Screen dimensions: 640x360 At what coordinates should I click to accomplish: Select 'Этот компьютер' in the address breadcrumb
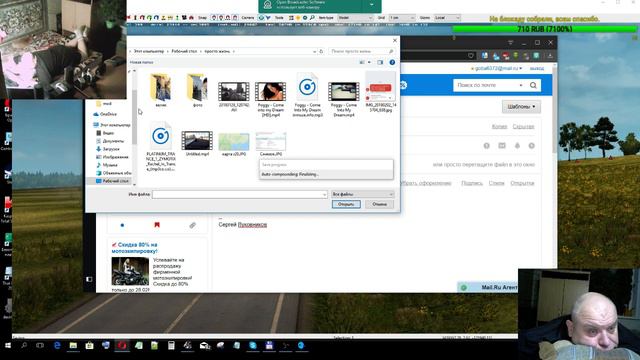click(149, 51)
